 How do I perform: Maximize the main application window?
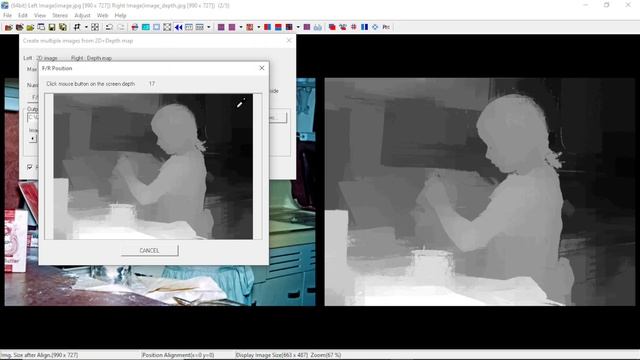(x=607, y=5)
